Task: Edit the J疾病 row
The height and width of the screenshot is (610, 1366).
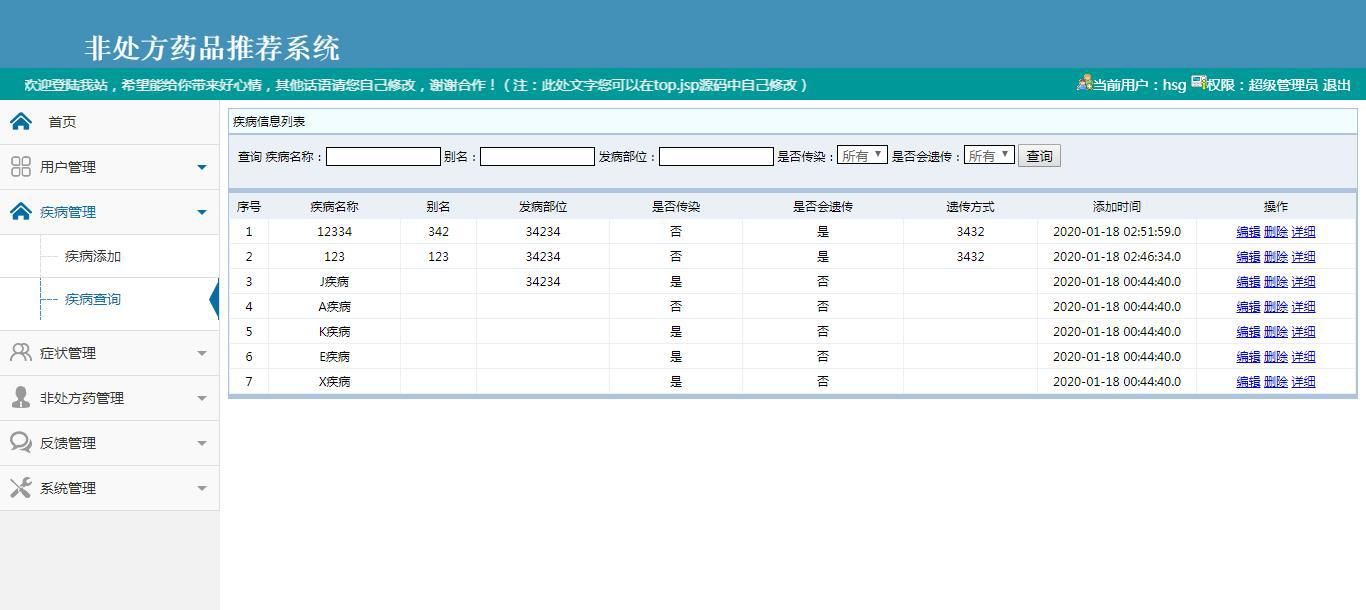Action: pos(1248,281)
